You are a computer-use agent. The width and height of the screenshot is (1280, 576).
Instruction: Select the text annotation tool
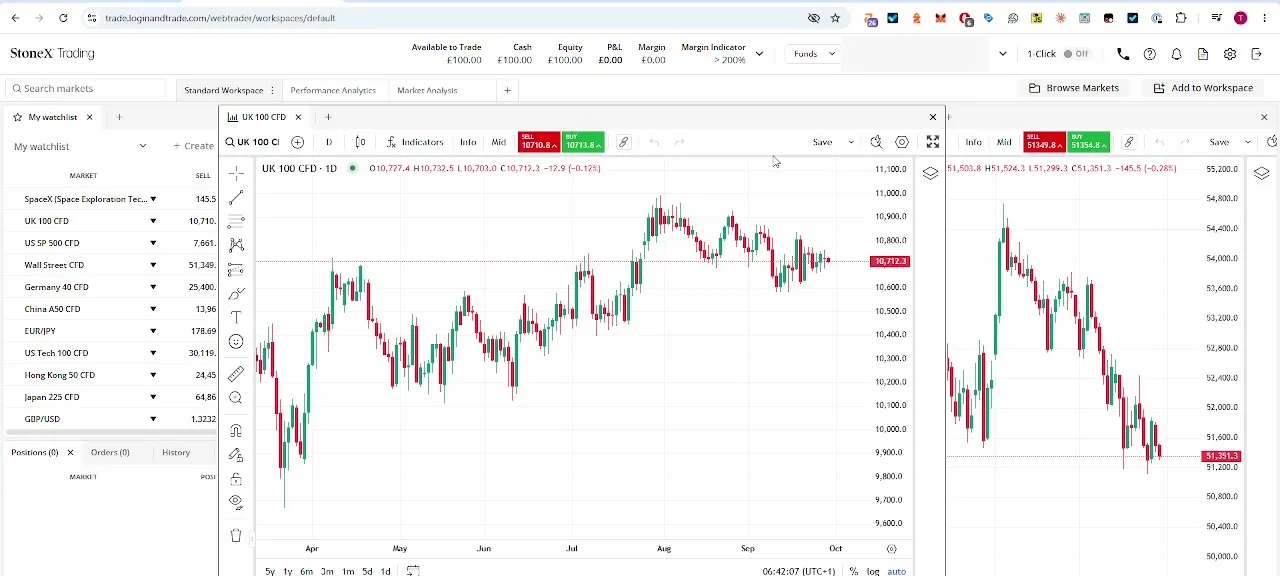pos(236,318)
